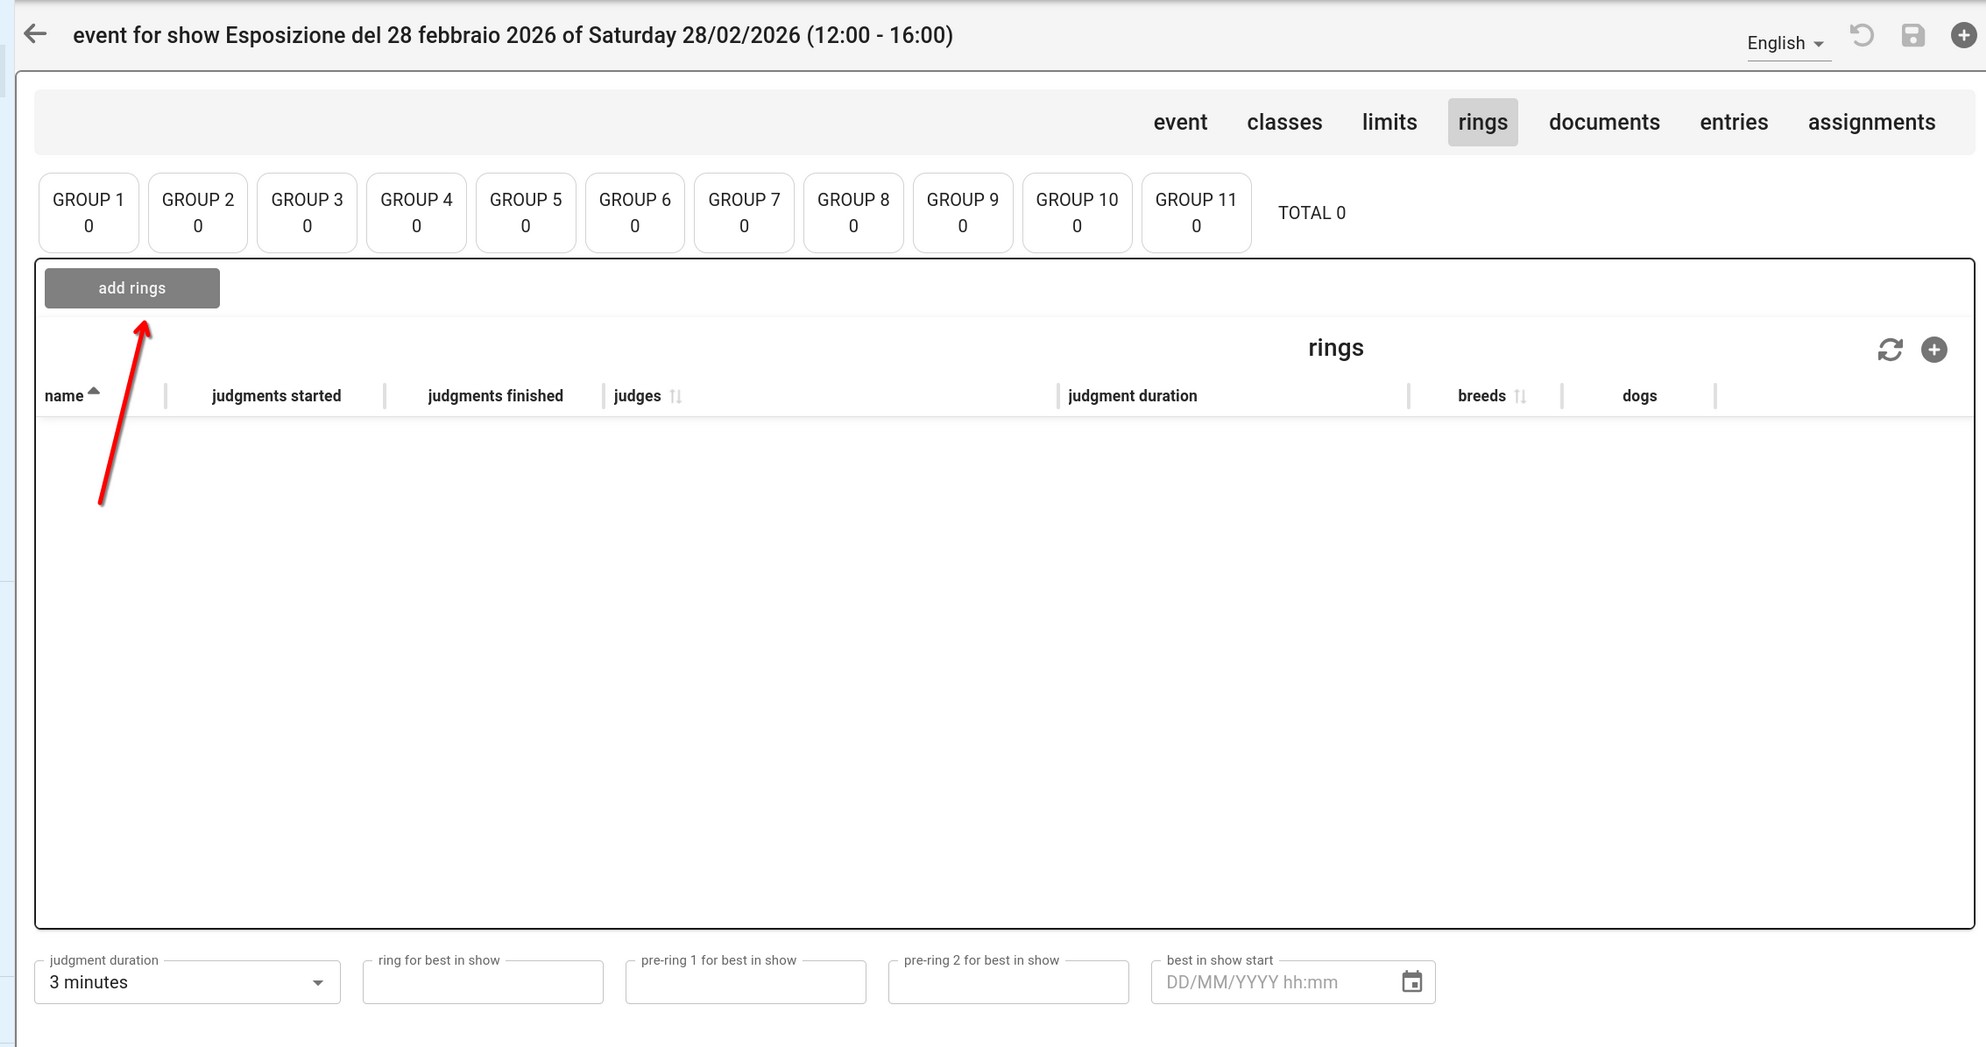Open the documents tab
This screenshot has height=1047, width=1986.
1604,122
